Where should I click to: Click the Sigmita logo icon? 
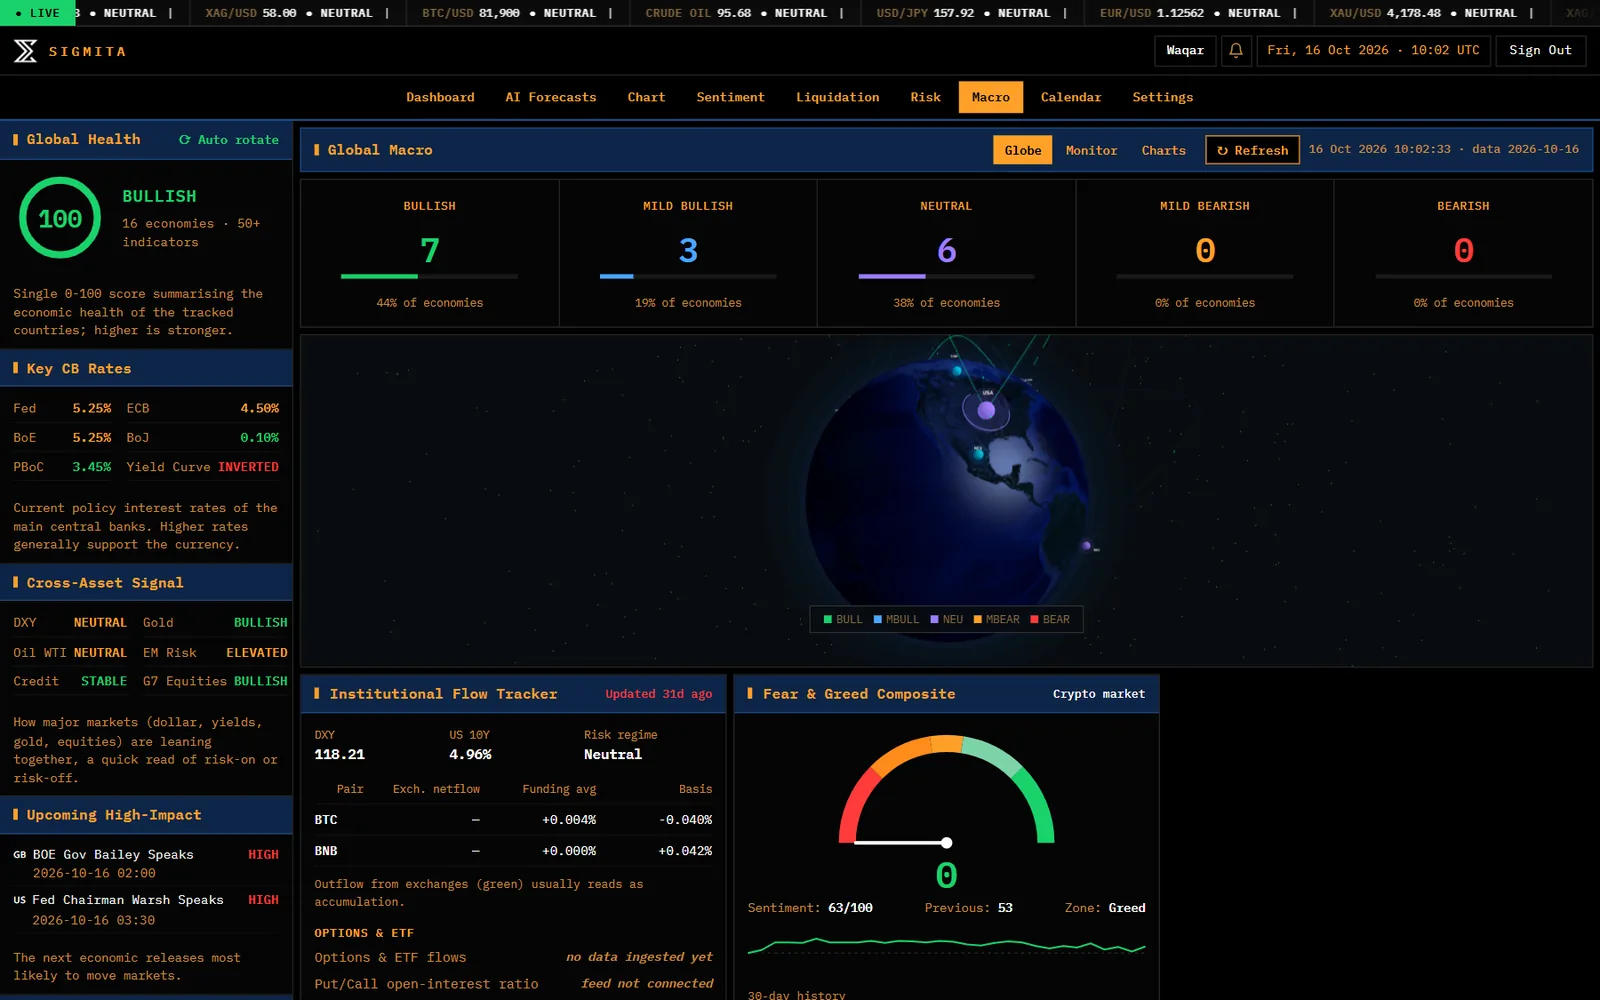26,51
